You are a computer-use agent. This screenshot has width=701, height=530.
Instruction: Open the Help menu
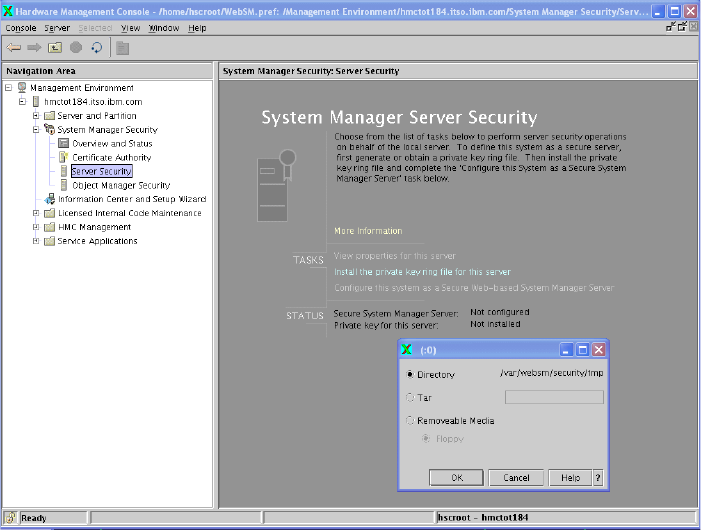click(x=197, y=28)
